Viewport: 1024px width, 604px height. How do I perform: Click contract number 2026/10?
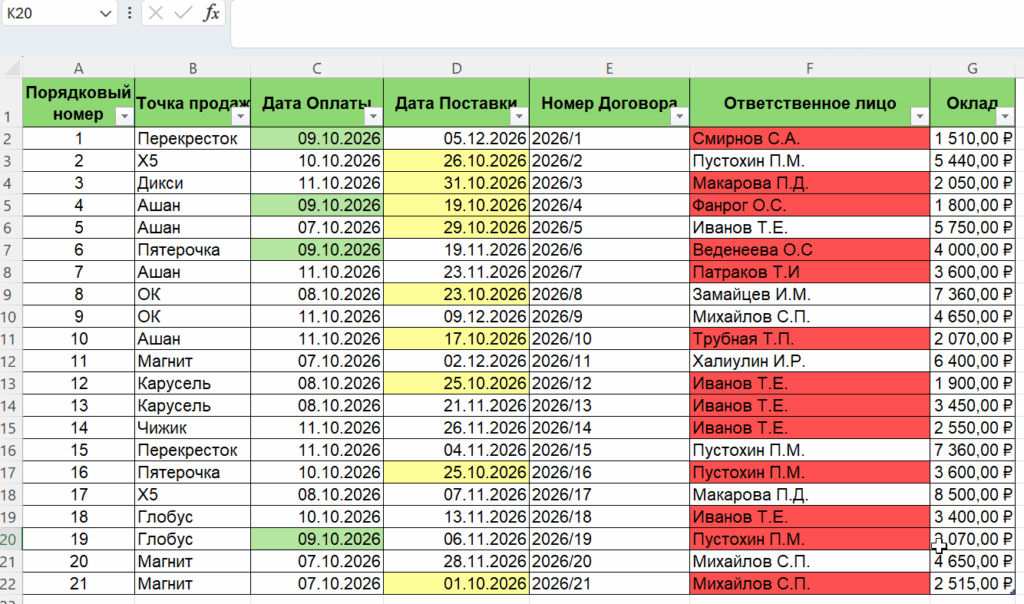click(609, 339)
